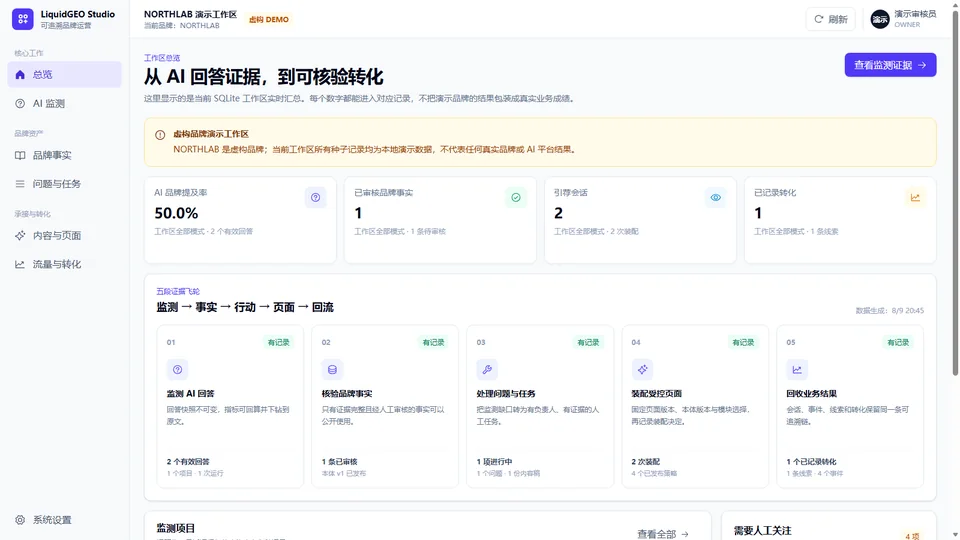Screen dimensions: 960x540
Task: Click the 1 项进行中 stat text
Action: click(x=495, y=462)
